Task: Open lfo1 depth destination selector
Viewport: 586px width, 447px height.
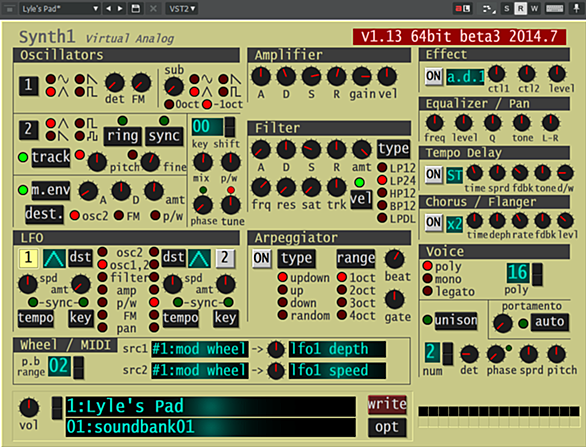Action: 337,349
